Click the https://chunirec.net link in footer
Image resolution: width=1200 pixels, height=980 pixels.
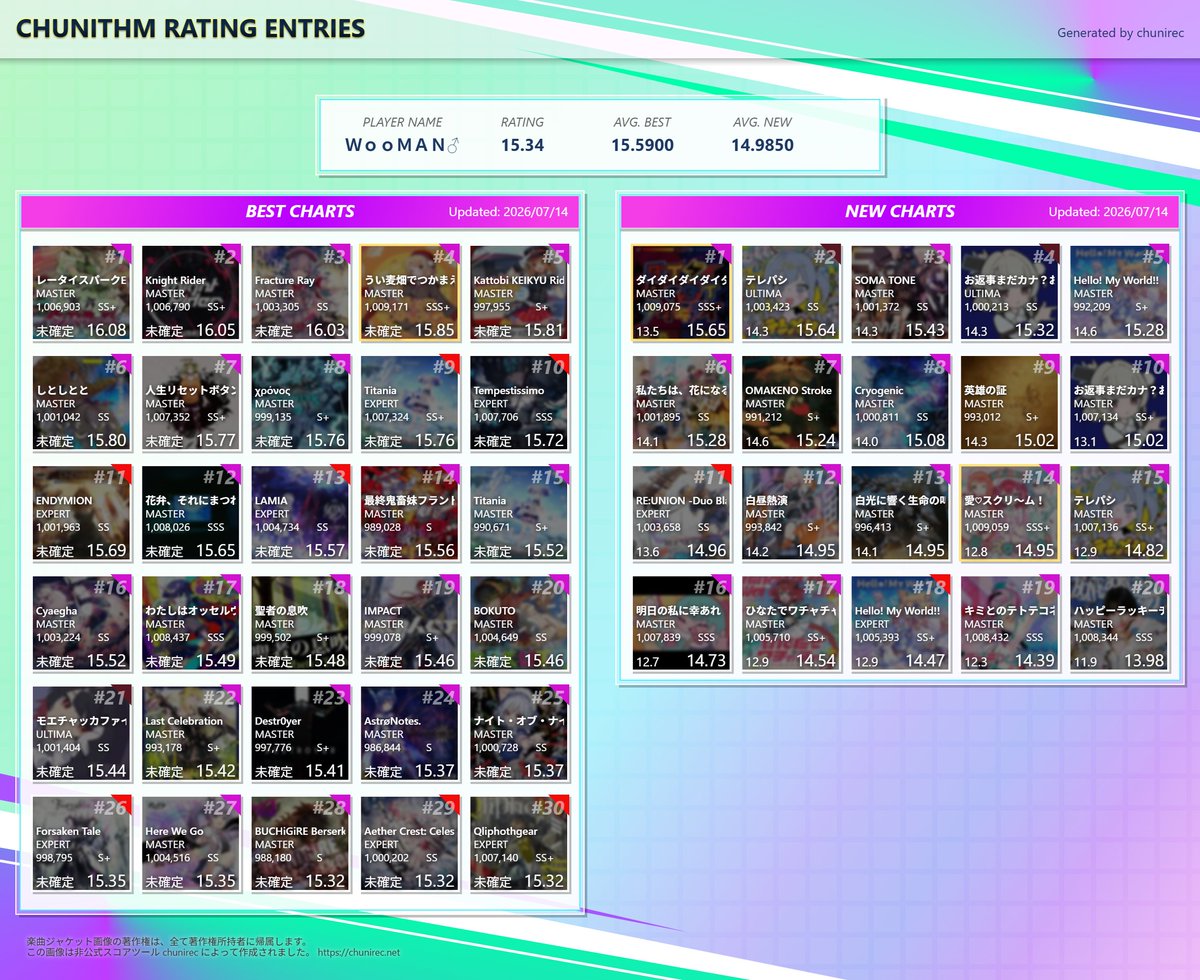click(359, 953)
